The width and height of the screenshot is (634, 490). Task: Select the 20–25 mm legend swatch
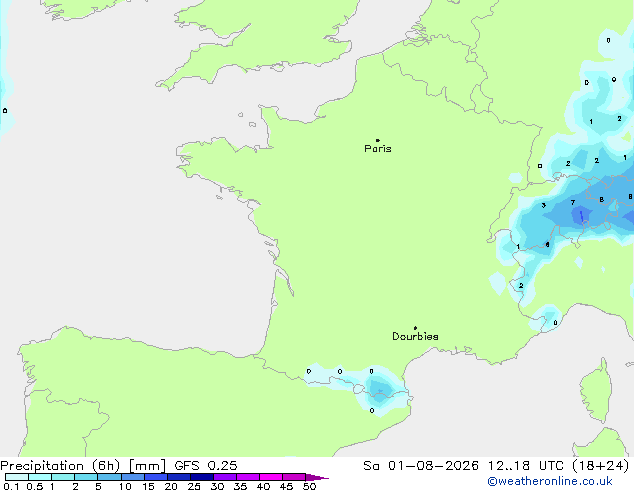pyautogui.click(x=178, y=477)
